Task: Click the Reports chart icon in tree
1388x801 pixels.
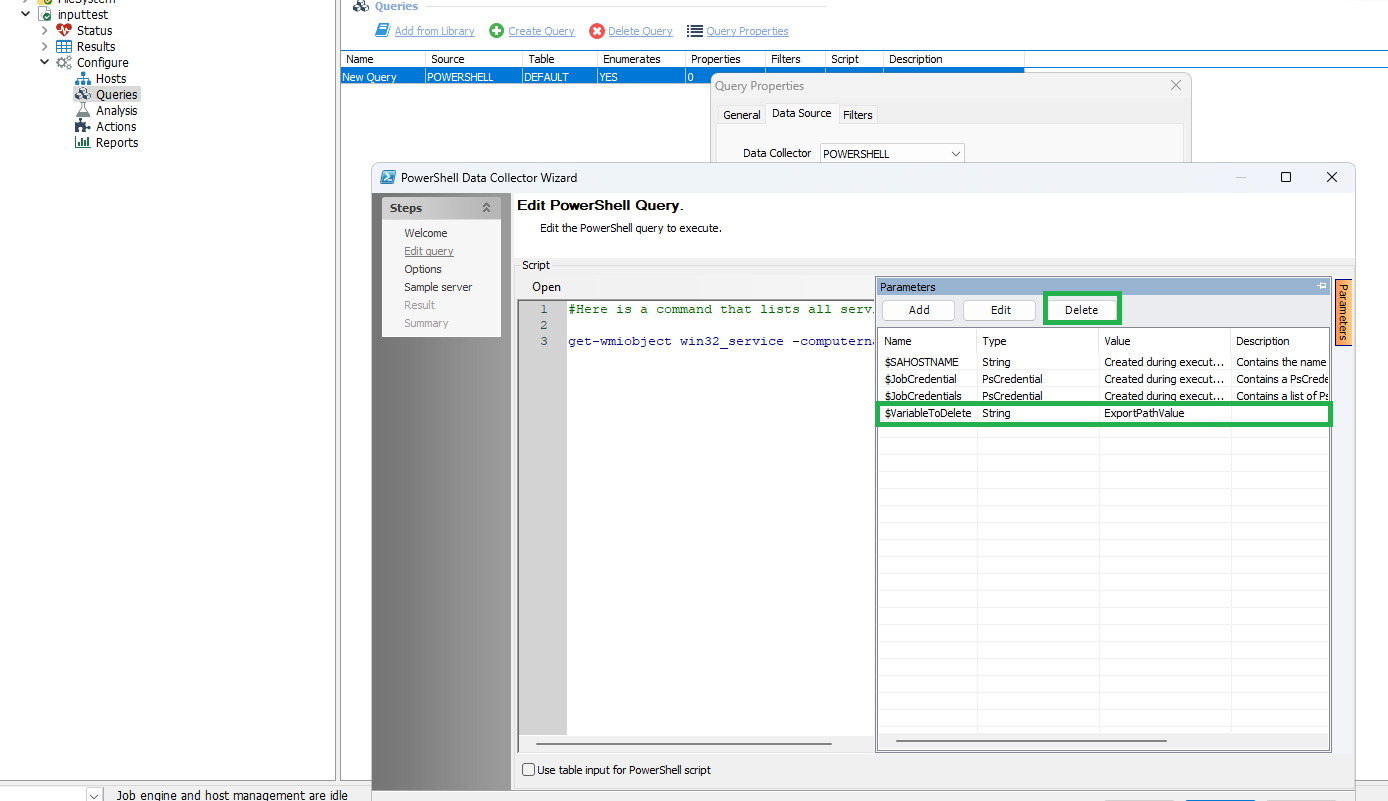Action: [x=83, y=143]
